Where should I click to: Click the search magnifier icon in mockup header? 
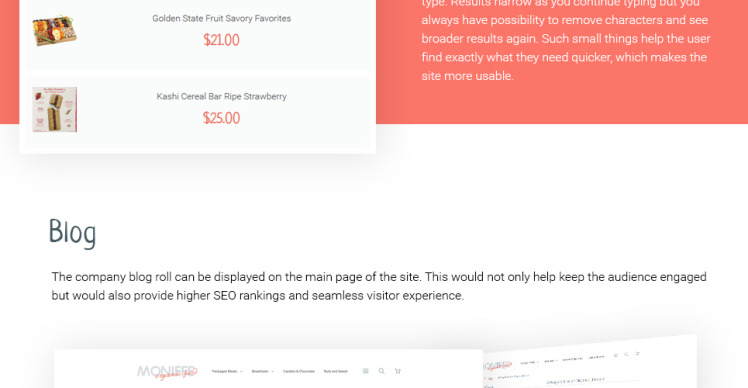point(382,371)
